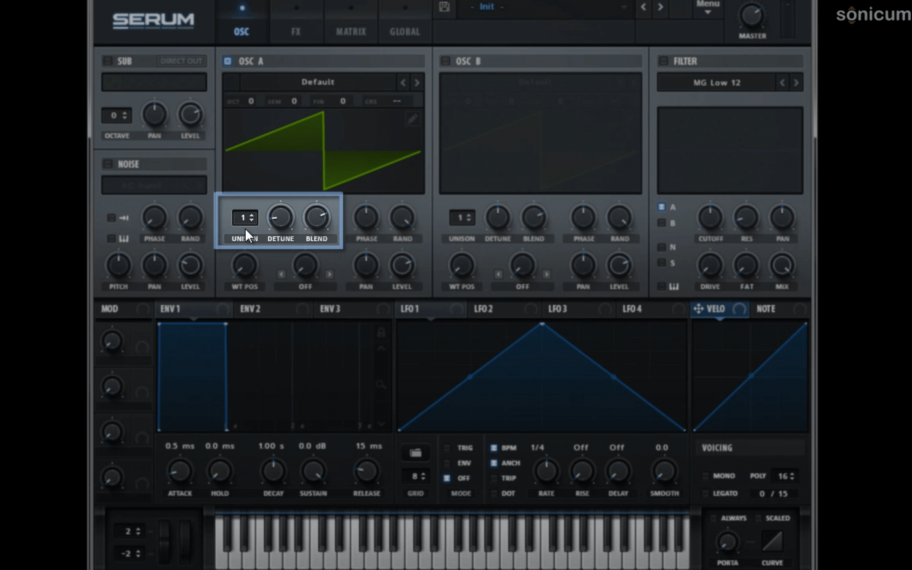Click OSC A warp mode left arrow
Screen dimensions: 912x570
tap(281, 274)
